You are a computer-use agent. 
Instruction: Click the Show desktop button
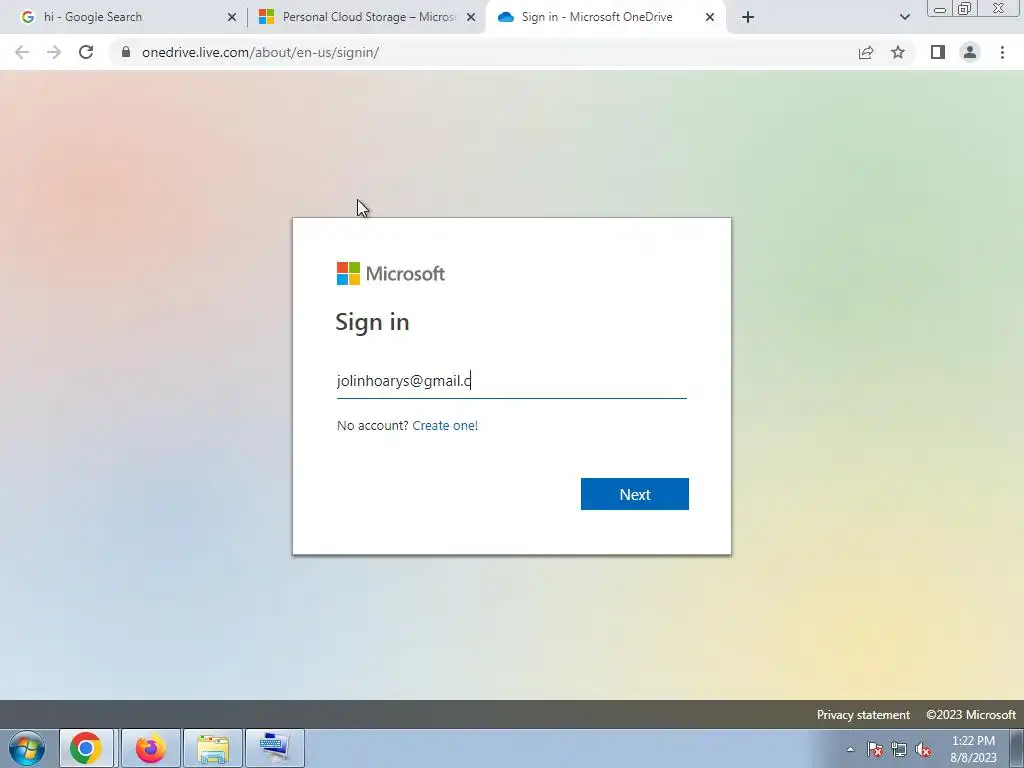pyautogui.click(x=1017, y=748)
